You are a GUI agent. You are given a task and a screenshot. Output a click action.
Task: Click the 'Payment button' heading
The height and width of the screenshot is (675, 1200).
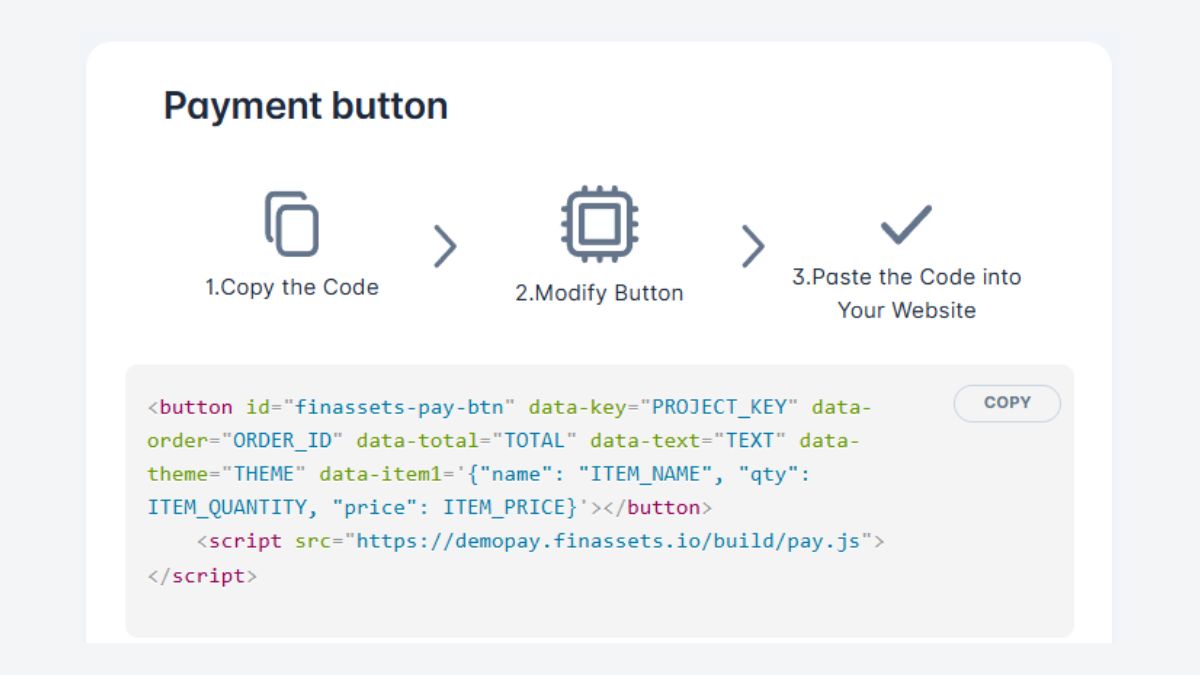(306, 104)
